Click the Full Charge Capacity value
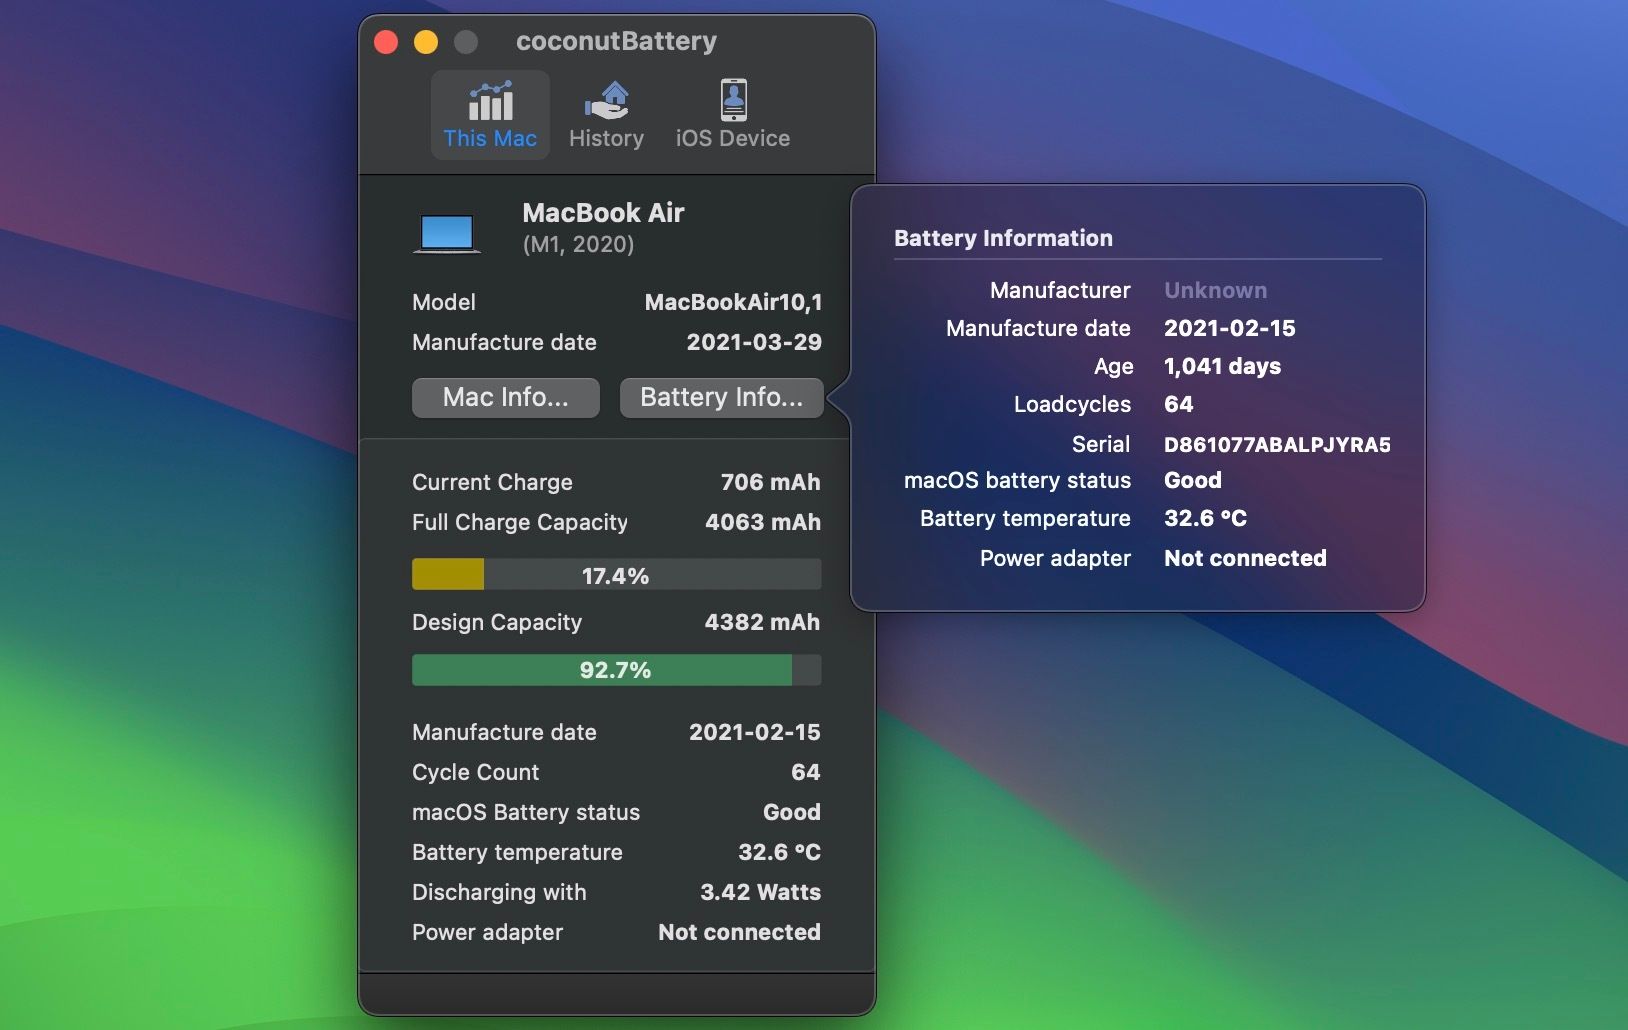Viewport: 1628px width, 1030px height. pyautogui.click(x=762, y=522)
